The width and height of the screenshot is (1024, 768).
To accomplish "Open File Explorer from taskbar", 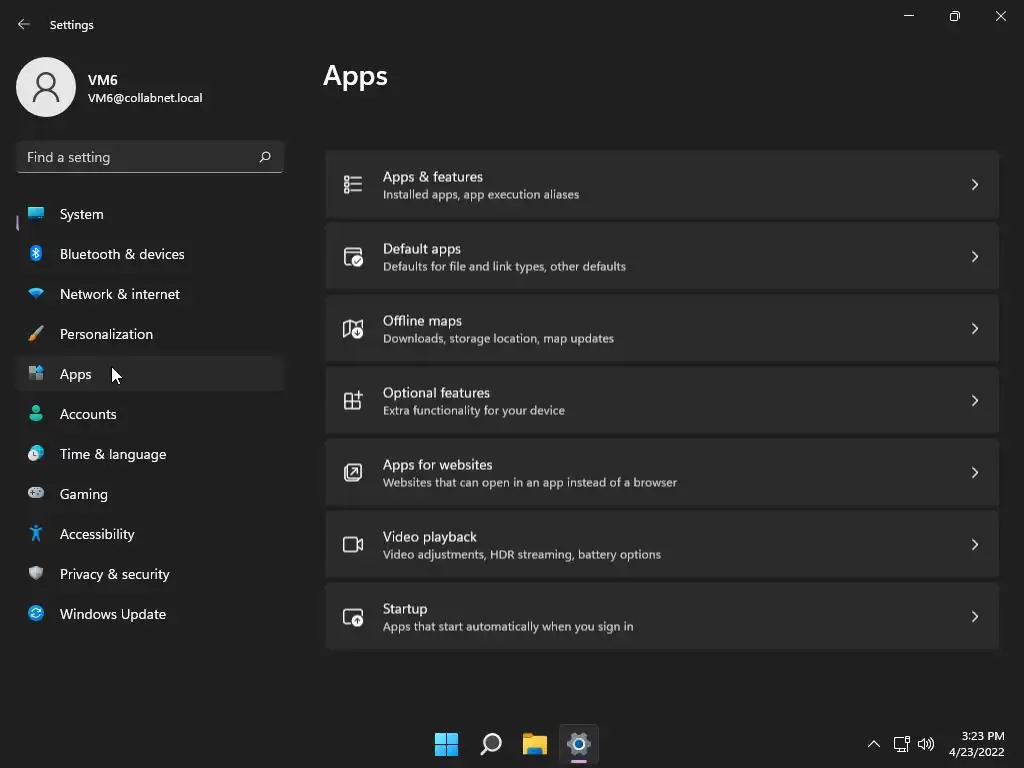I will click(535, 744).
